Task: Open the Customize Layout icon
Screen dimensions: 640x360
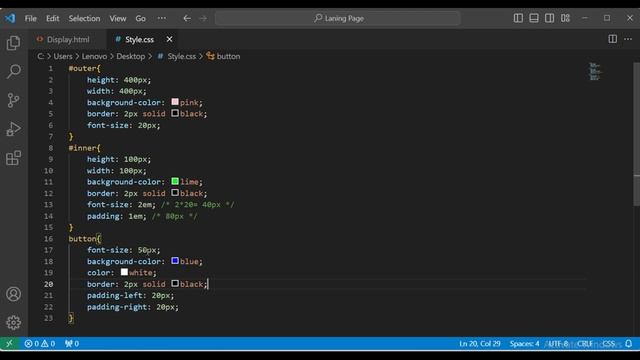Action: 565,18
